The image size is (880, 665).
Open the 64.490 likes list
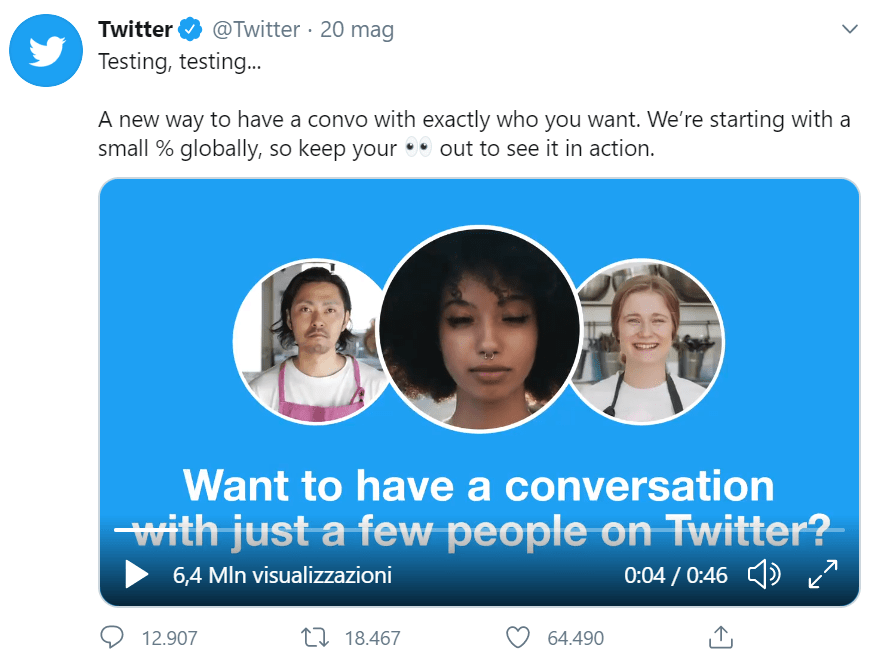(x=573, y=637)
